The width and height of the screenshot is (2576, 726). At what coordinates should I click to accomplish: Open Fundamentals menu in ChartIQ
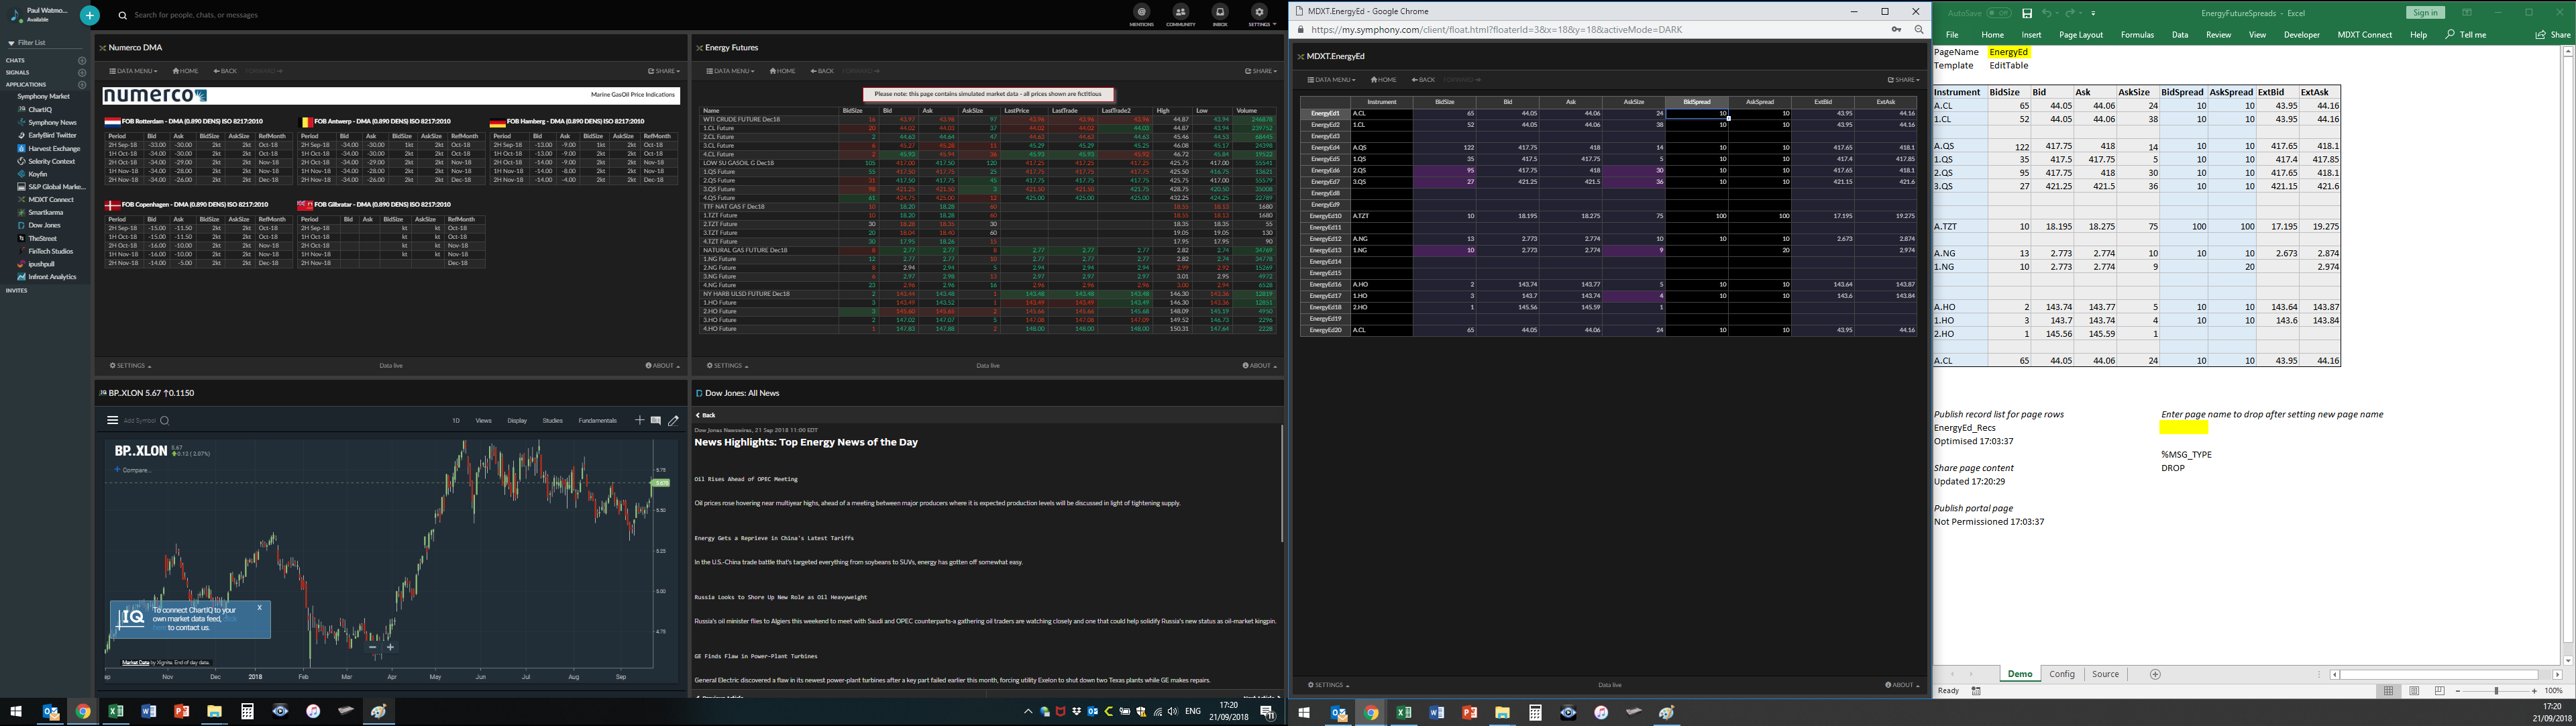coord(597,421)
